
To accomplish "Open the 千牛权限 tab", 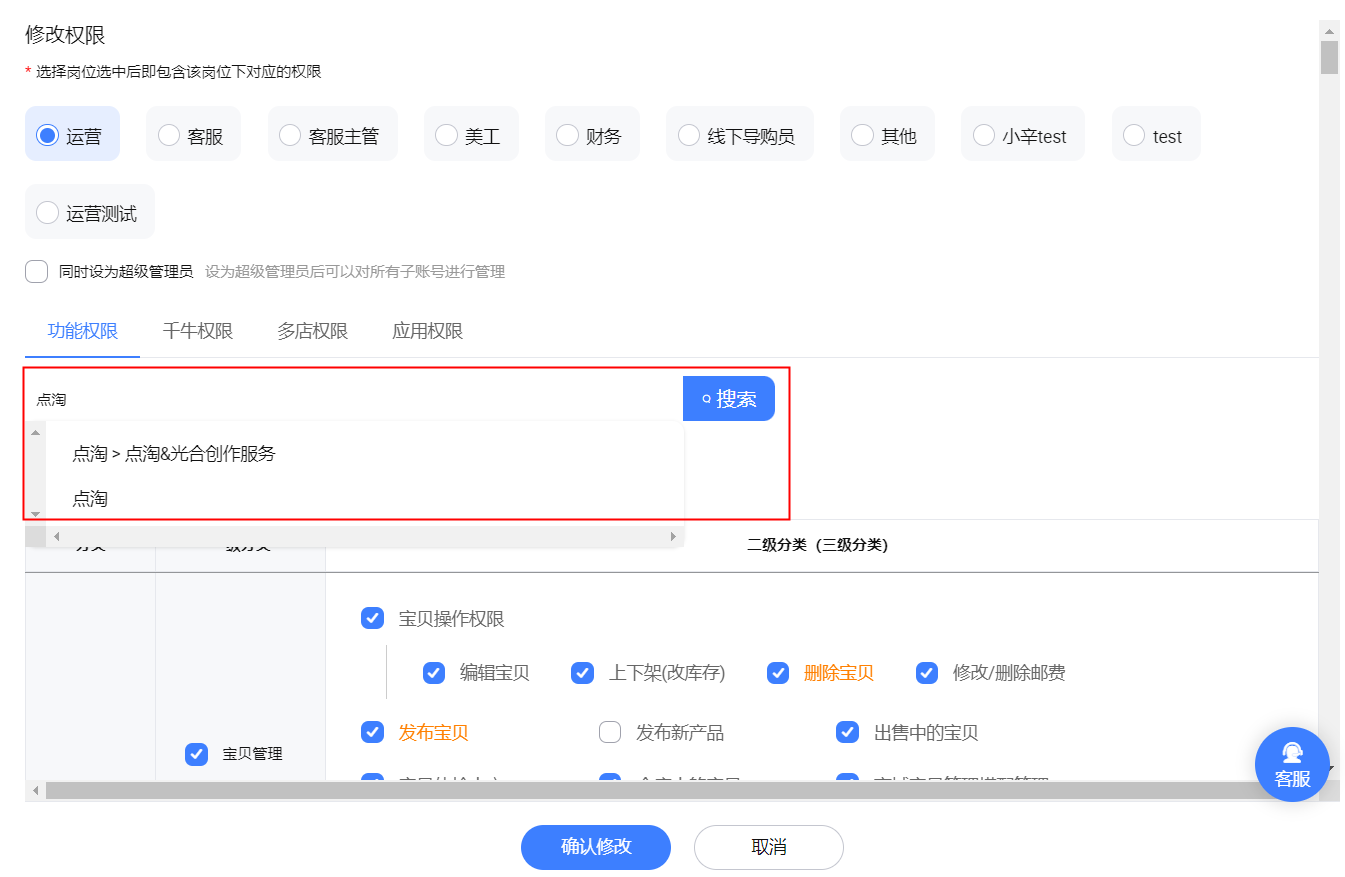I will [198, 331].
